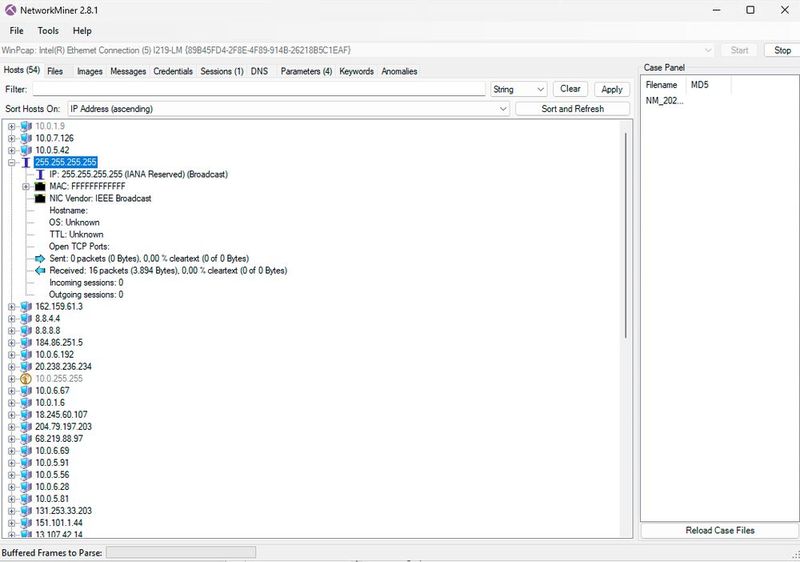Click the host icon next to 204.79.197.203
This screenshot has height=562, width=800.
[26, 427]
